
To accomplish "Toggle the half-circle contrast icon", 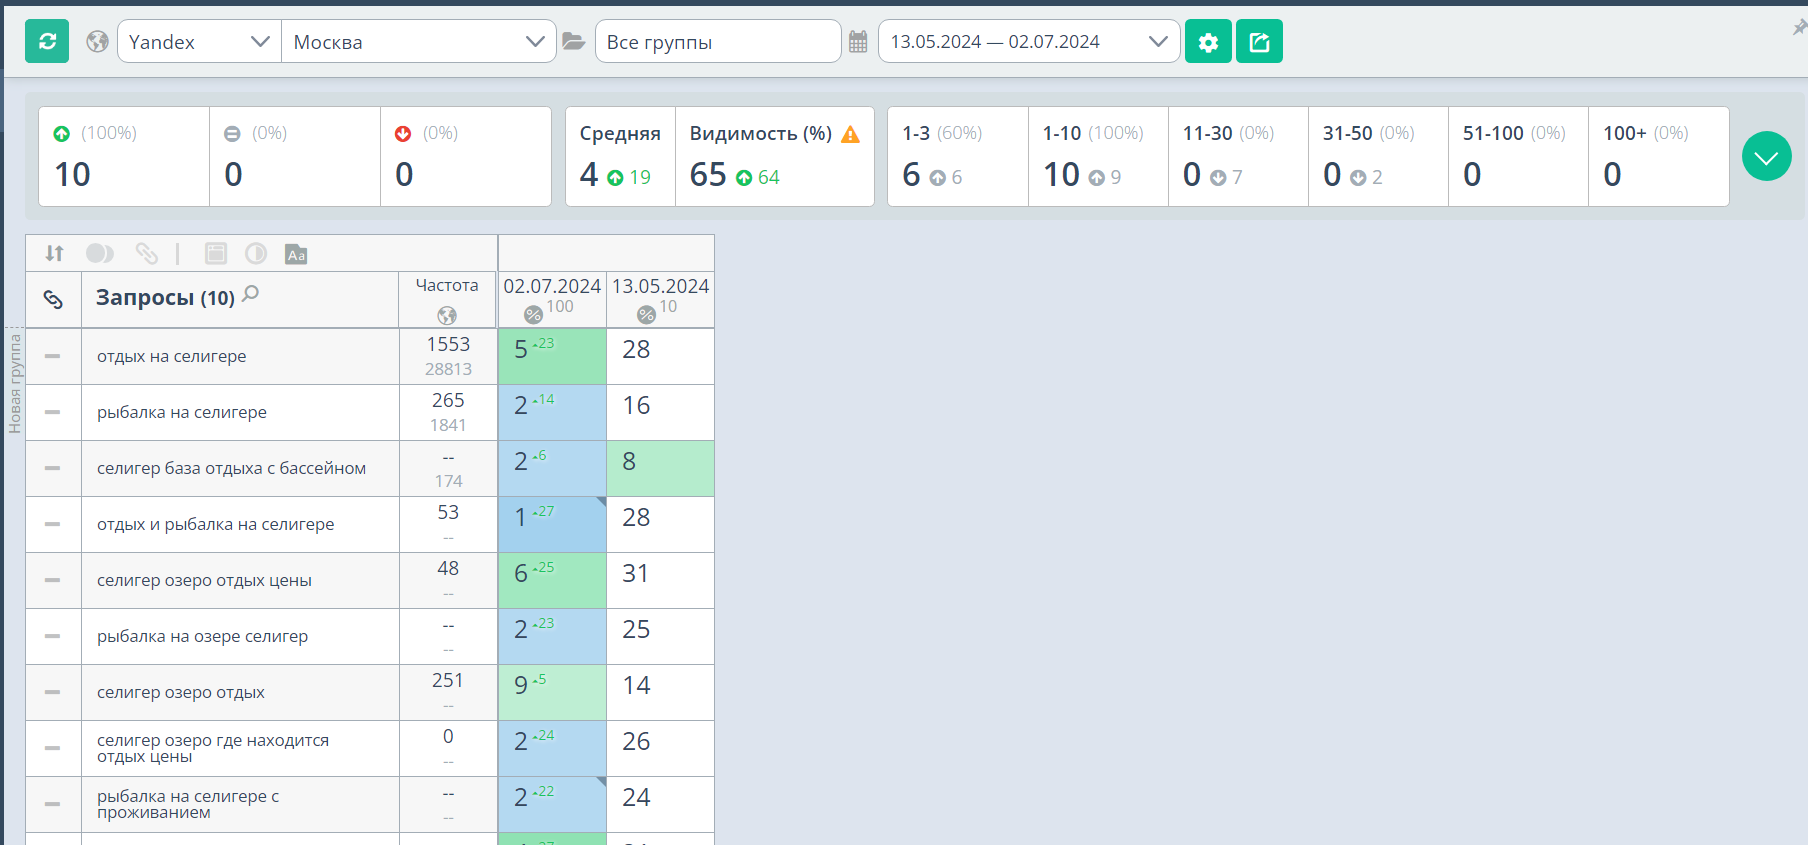I will pos(256,254).
